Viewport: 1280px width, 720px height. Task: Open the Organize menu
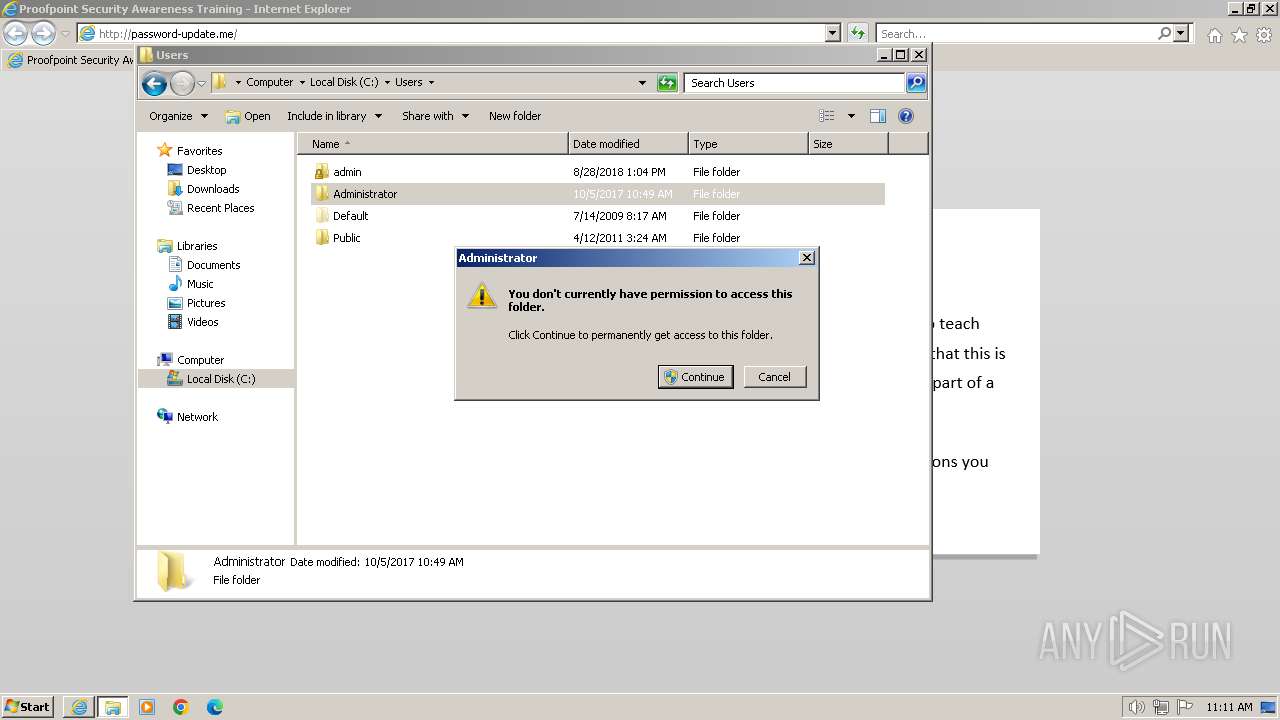(x=178, y=116)
